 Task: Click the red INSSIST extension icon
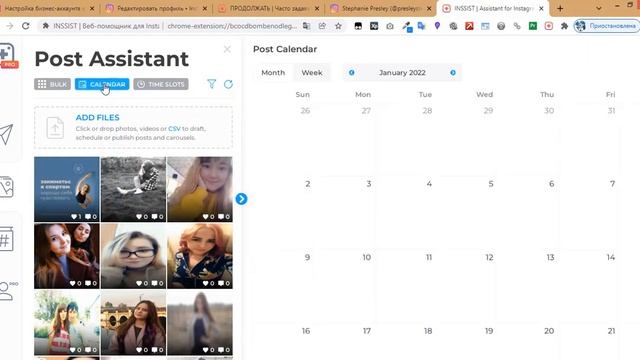pos(549,26)
